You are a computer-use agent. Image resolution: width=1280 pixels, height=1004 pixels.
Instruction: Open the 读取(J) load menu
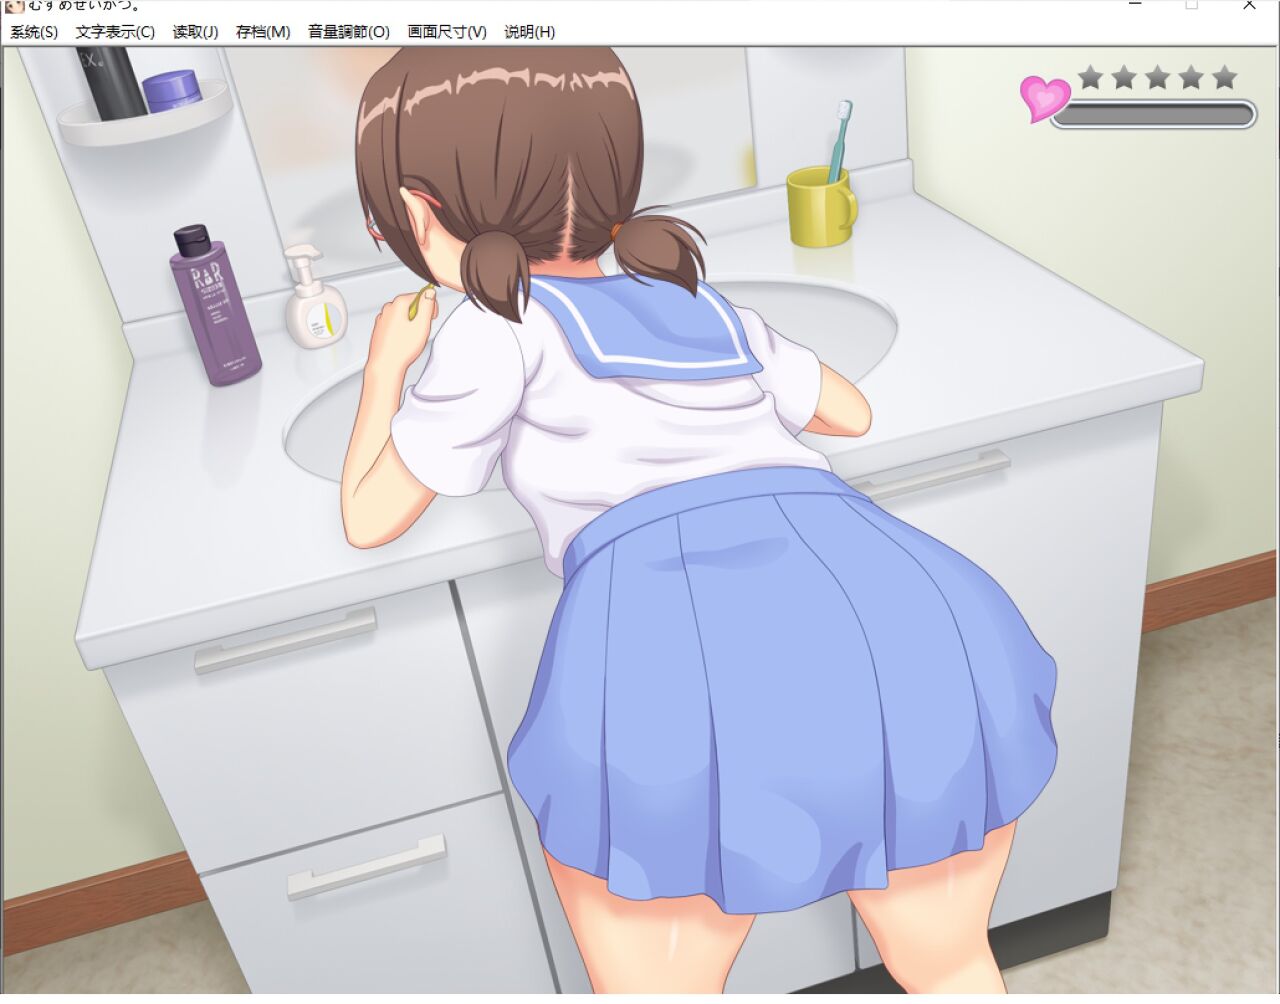click(x=195, y=32)
